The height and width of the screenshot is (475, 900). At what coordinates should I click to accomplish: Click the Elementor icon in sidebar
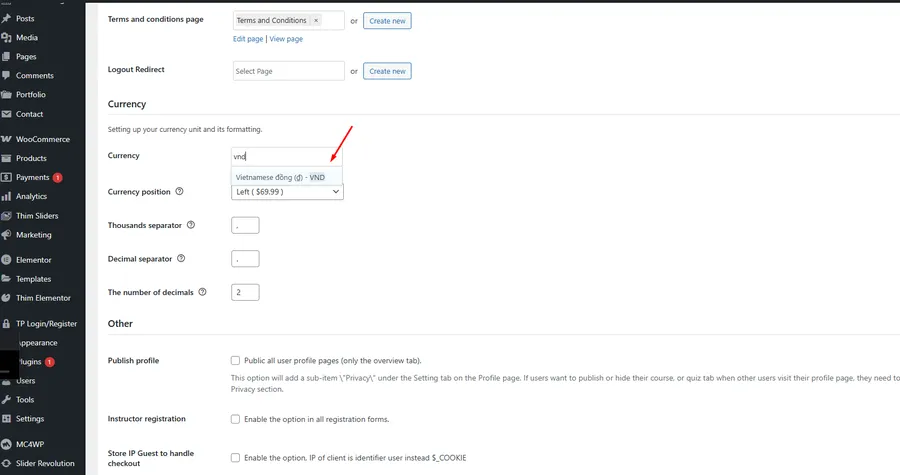click(x=7, y=260)
